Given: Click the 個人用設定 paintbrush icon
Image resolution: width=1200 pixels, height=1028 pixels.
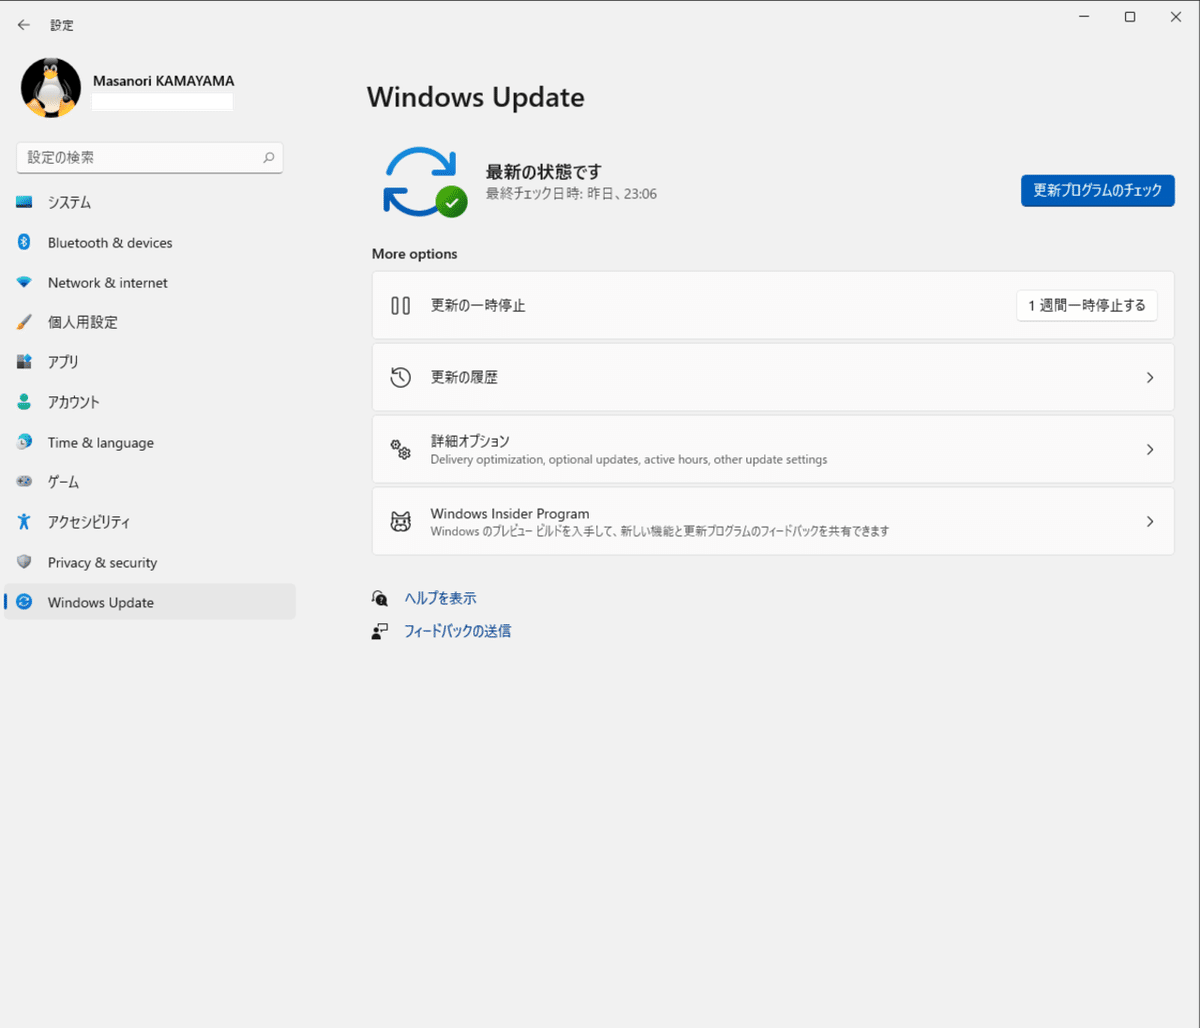Looking at the screenshot, I should (x=25, y=322).
